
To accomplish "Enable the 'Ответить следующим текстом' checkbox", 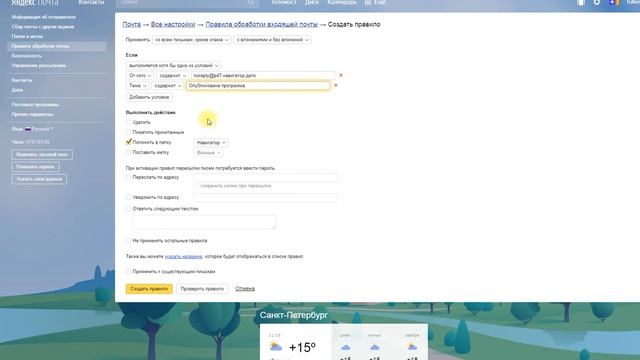I will [129, 209].
